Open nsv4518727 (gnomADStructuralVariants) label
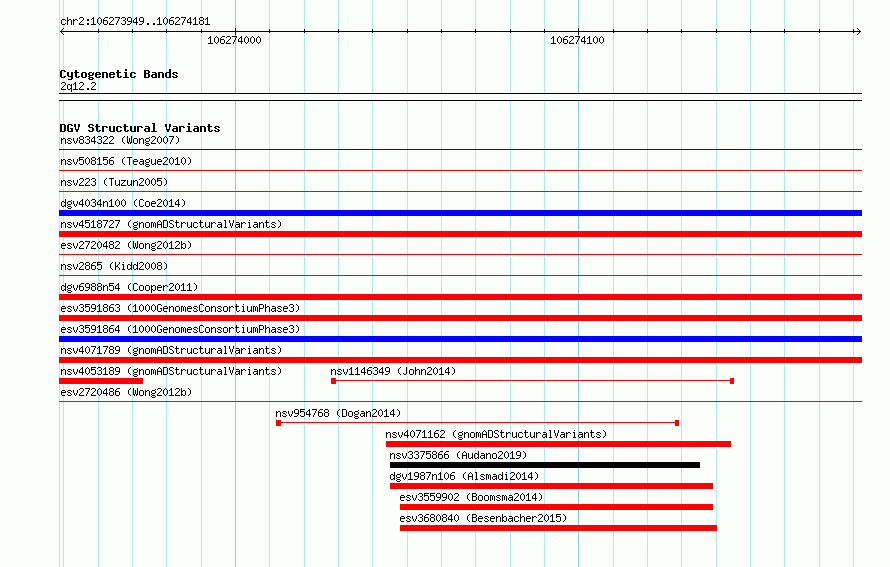This screenshot has width=890, height=567. click(x=171, y=224)
